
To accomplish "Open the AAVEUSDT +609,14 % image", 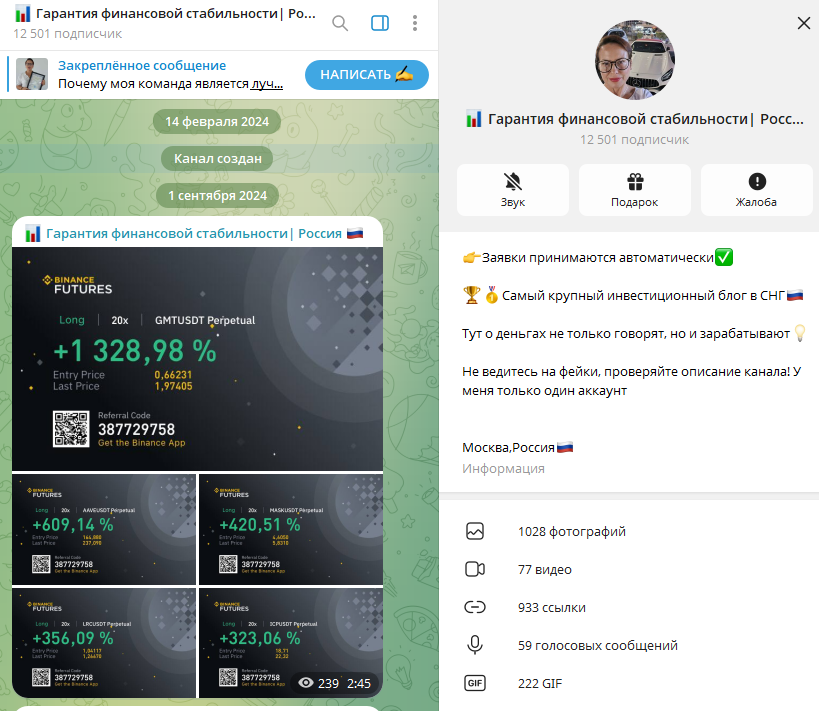I will pyautogui.click(x=104, y=529).
